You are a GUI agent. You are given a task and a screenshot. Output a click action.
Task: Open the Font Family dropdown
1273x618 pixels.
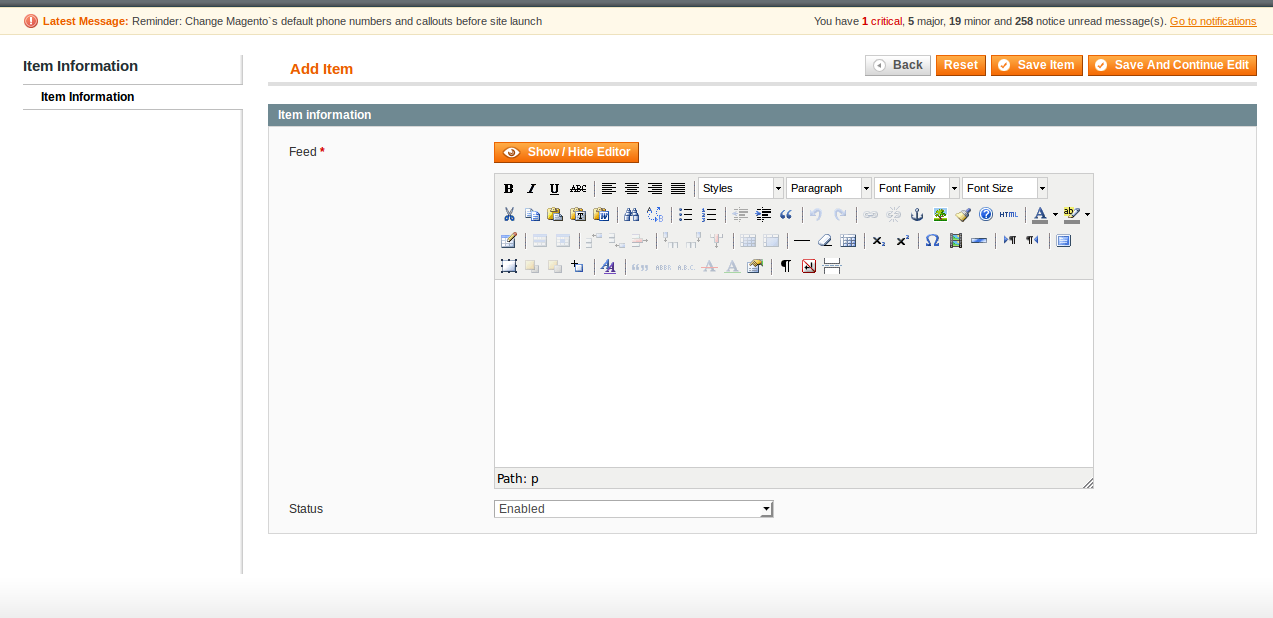coord(917,188)
